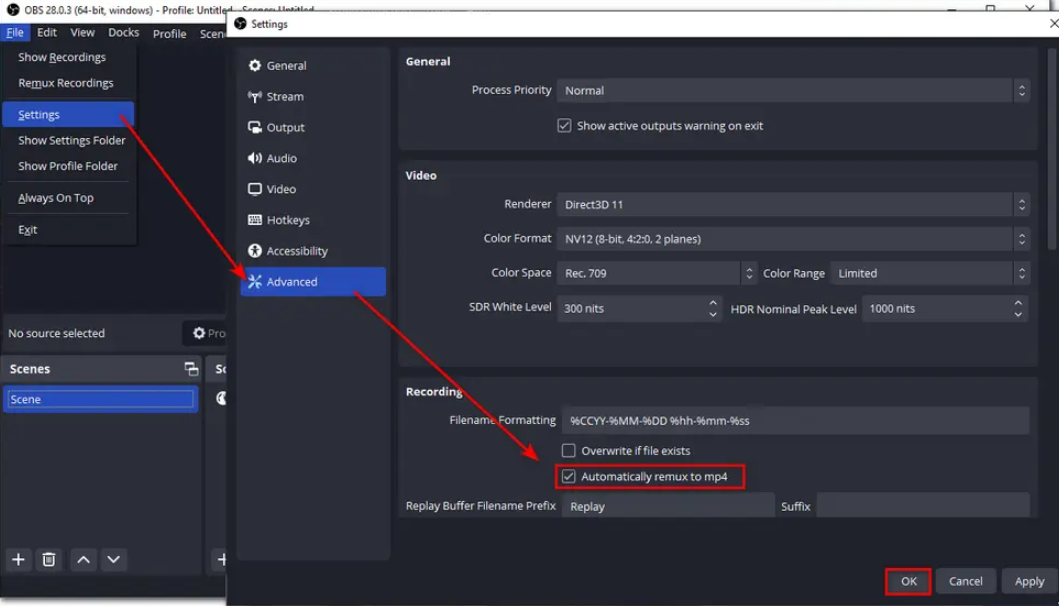The width and height of the screenshot is (1059, 606).
Task: Open General settings via its gear icon
Action: pos(255,66)
